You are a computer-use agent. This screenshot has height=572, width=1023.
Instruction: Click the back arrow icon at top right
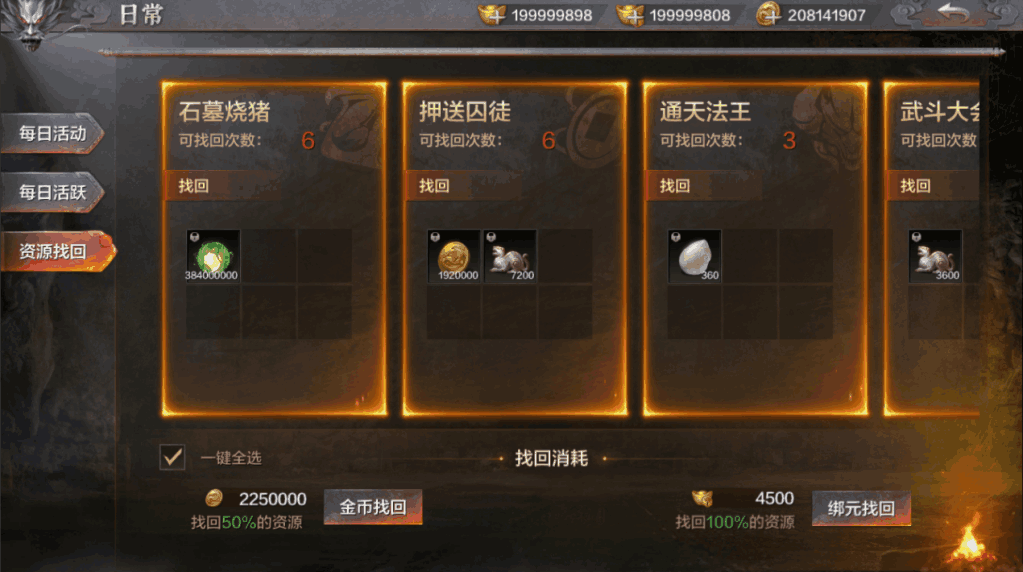[953, 13]
